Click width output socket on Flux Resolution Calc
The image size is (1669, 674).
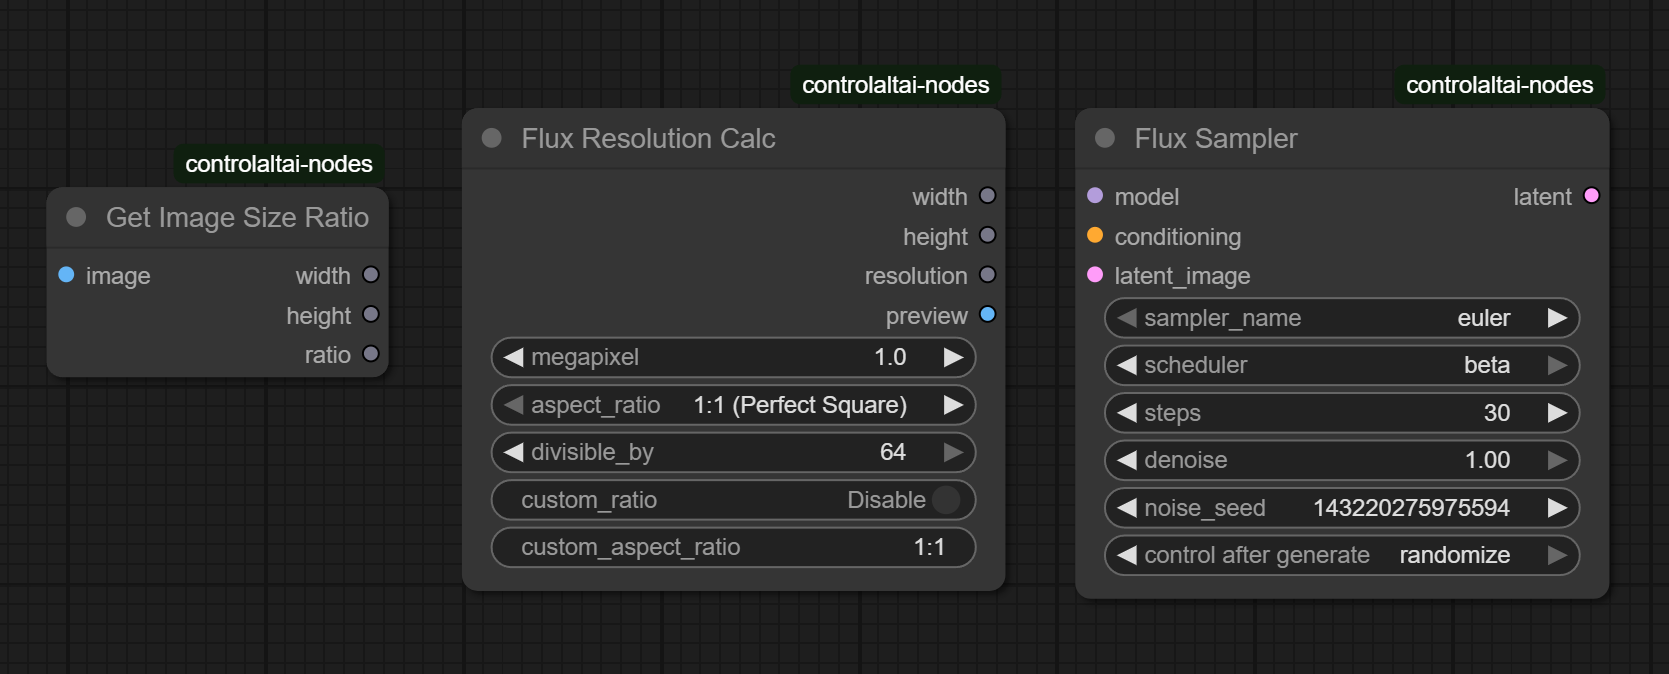point(988,196)
